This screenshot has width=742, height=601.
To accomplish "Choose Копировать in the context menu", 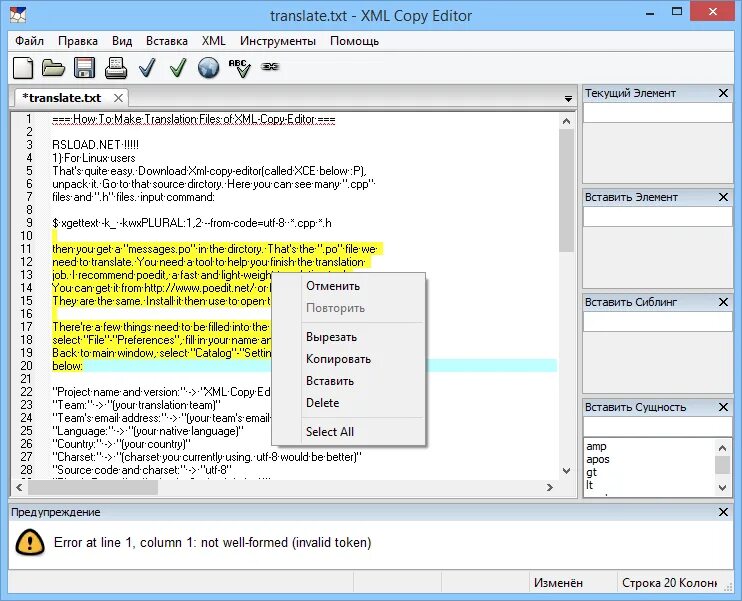I will pyautogui.click(x=349, y=359).
